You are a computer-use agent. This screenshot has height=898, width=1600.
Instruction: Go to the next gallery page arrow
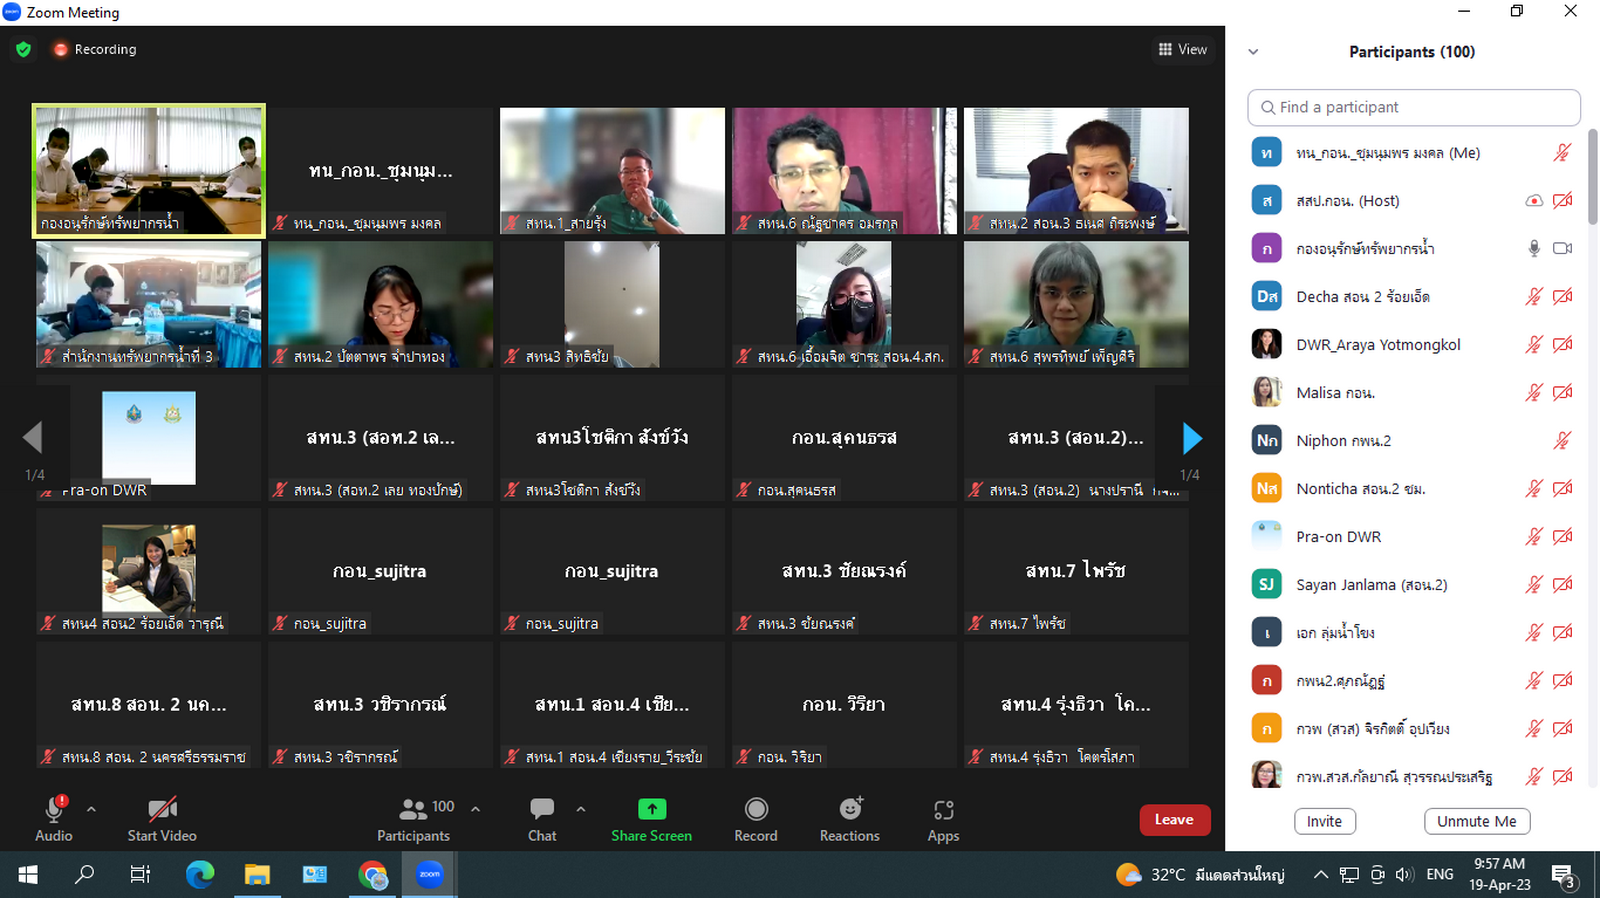pyautogui.click(x=1191, y=438)
